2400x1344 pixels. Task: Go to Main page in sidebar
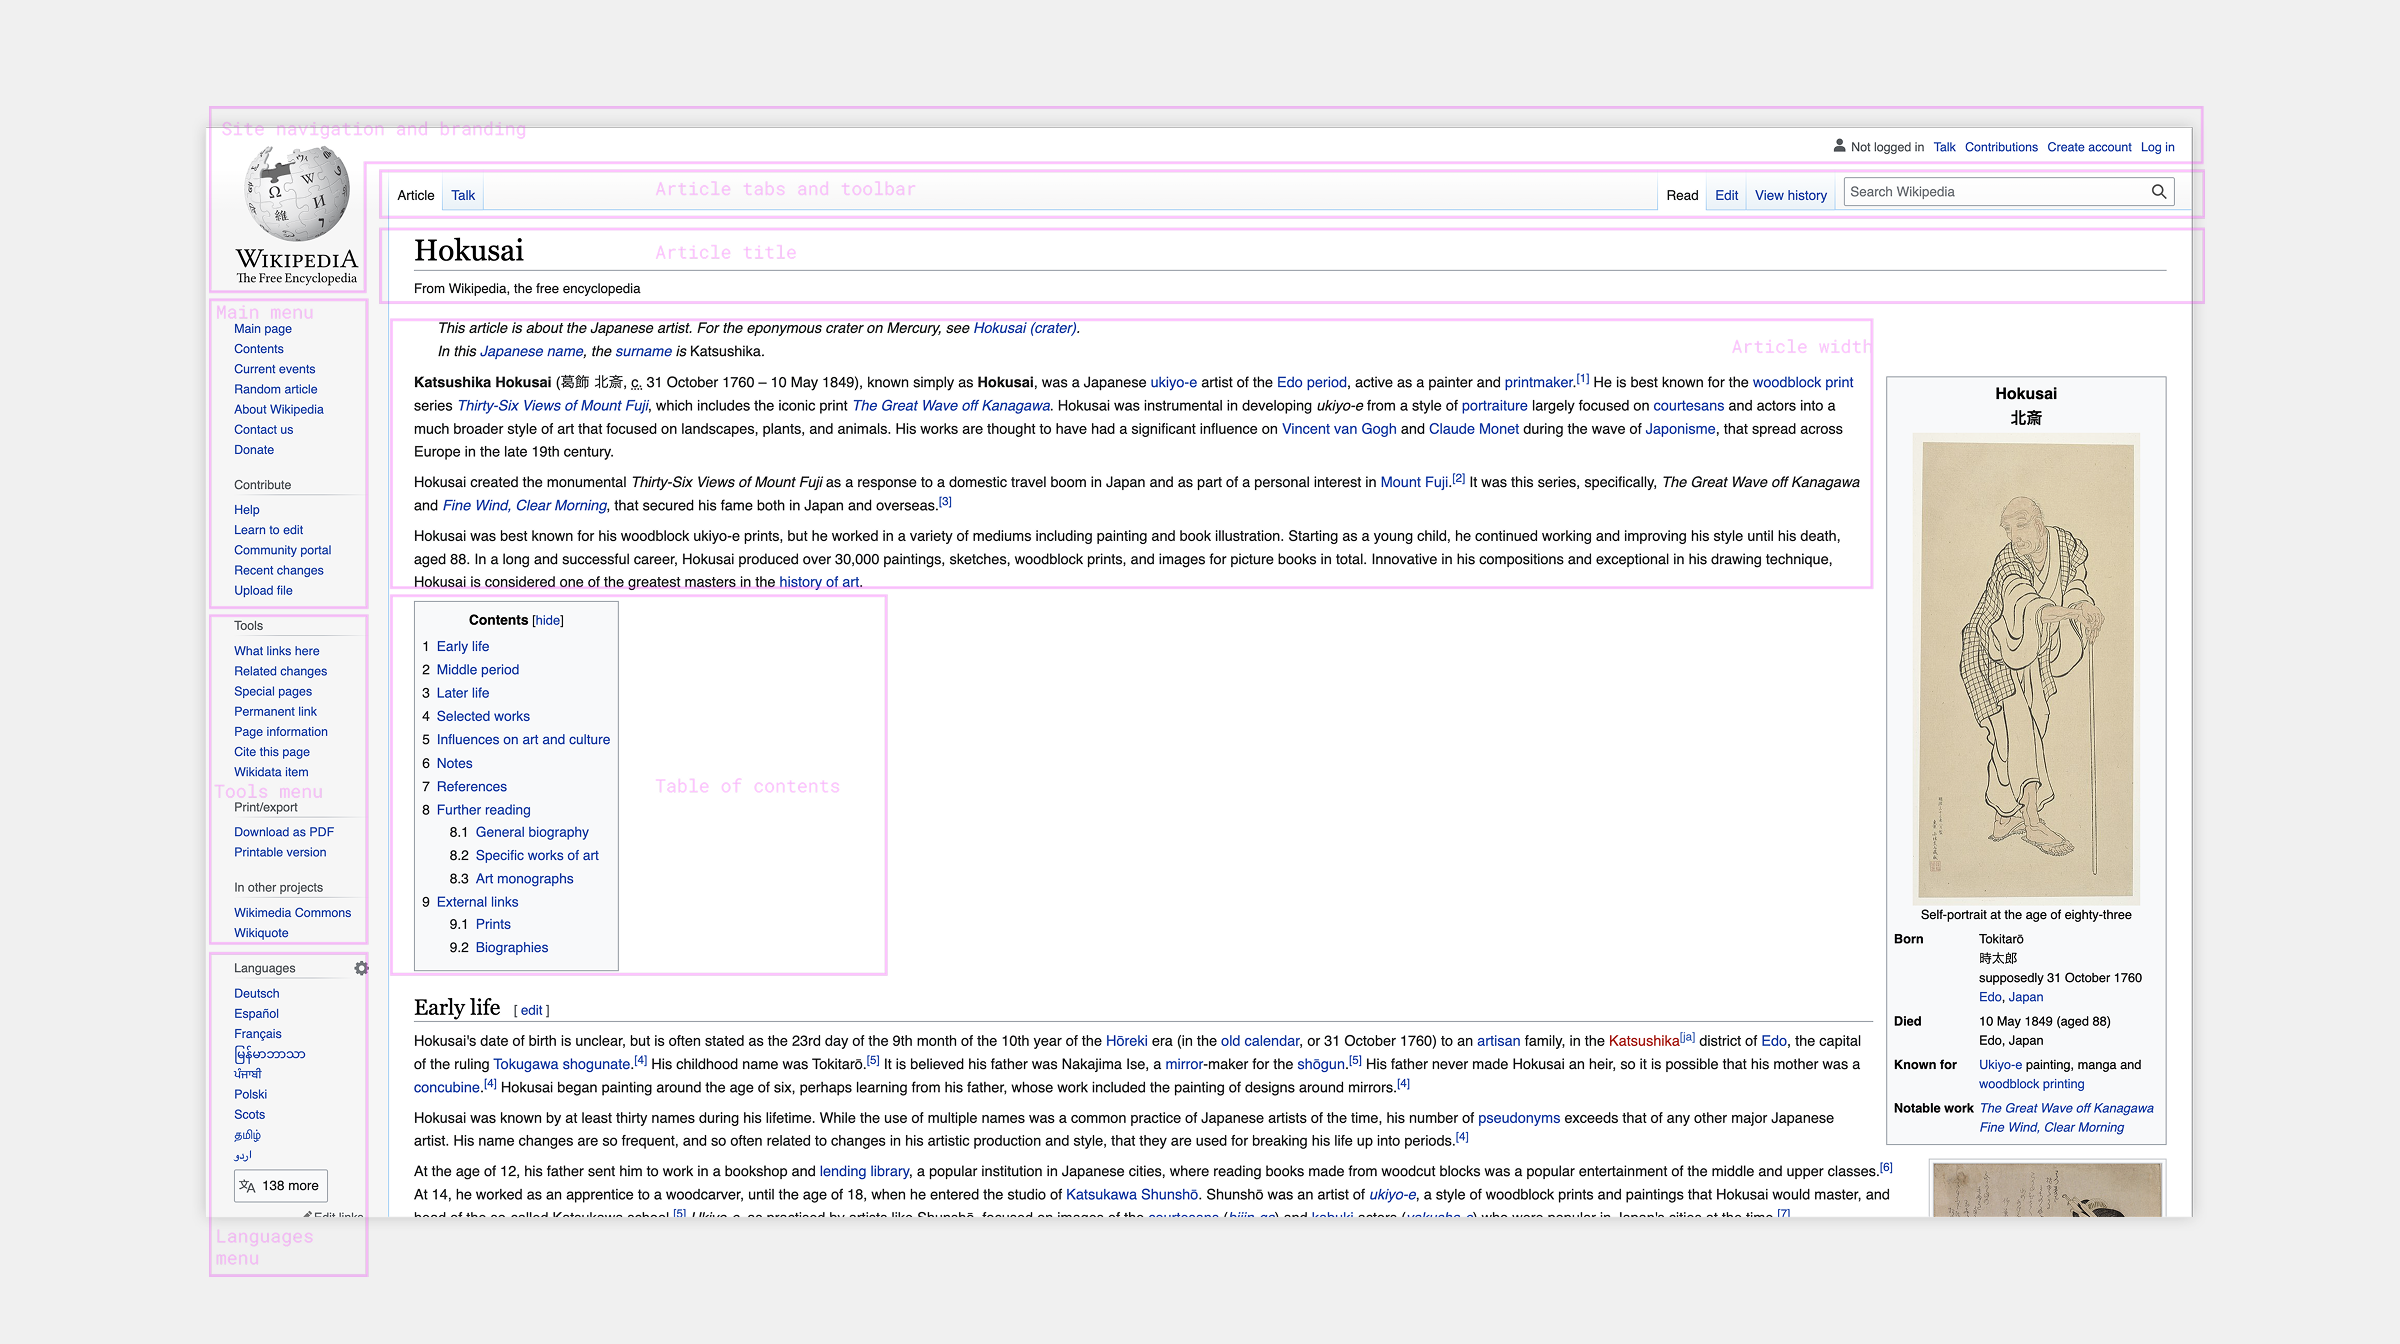pos(263,329)
